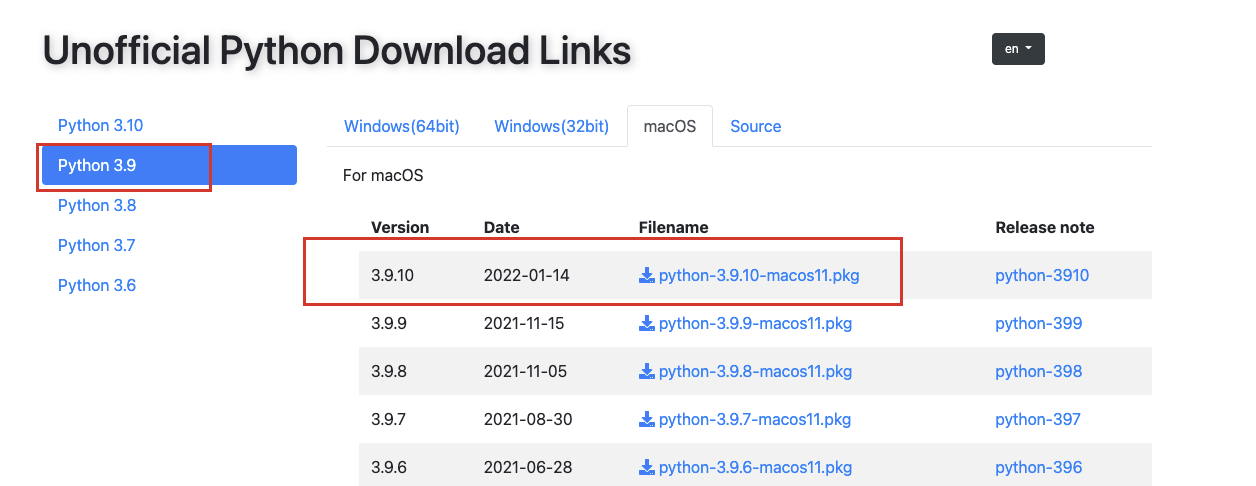Click download icon for python-3.9.7-macos11.pkg

(x=647, y=419)
